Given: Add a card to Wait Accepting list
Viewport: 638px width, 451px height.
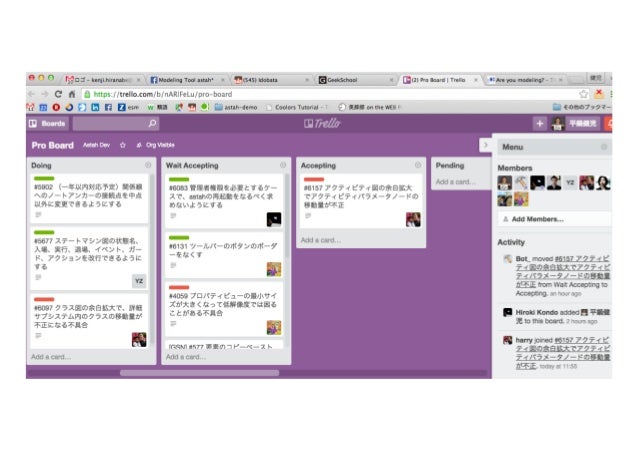Looking at the screenshot, I should point(186,357).
